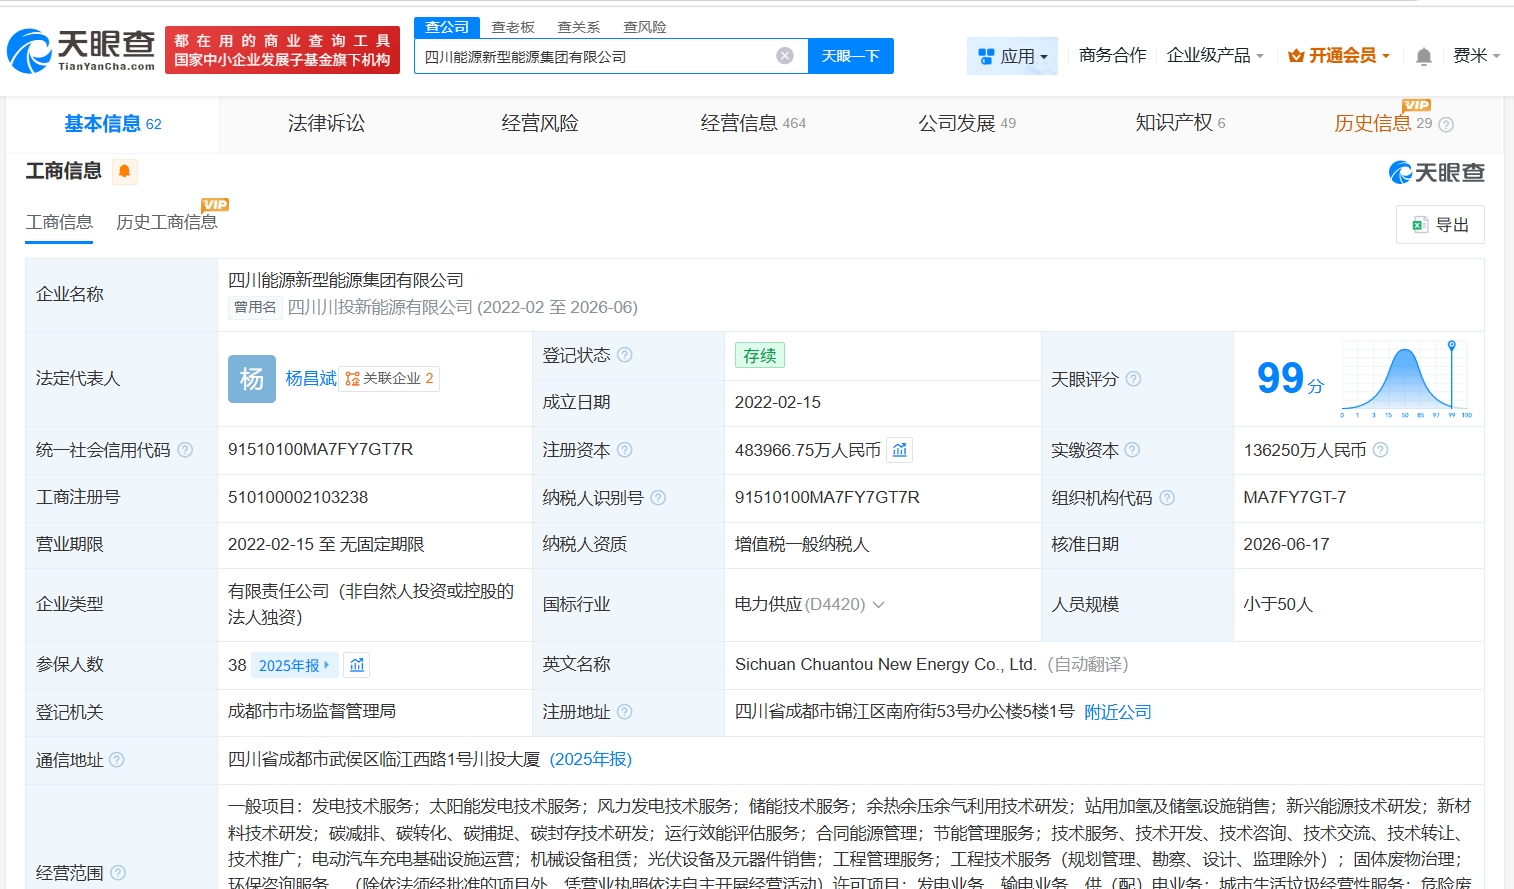This screenshot has width=1514, height=889.
Task: Open 关联企业 2 badge
Action: (389, 379)
